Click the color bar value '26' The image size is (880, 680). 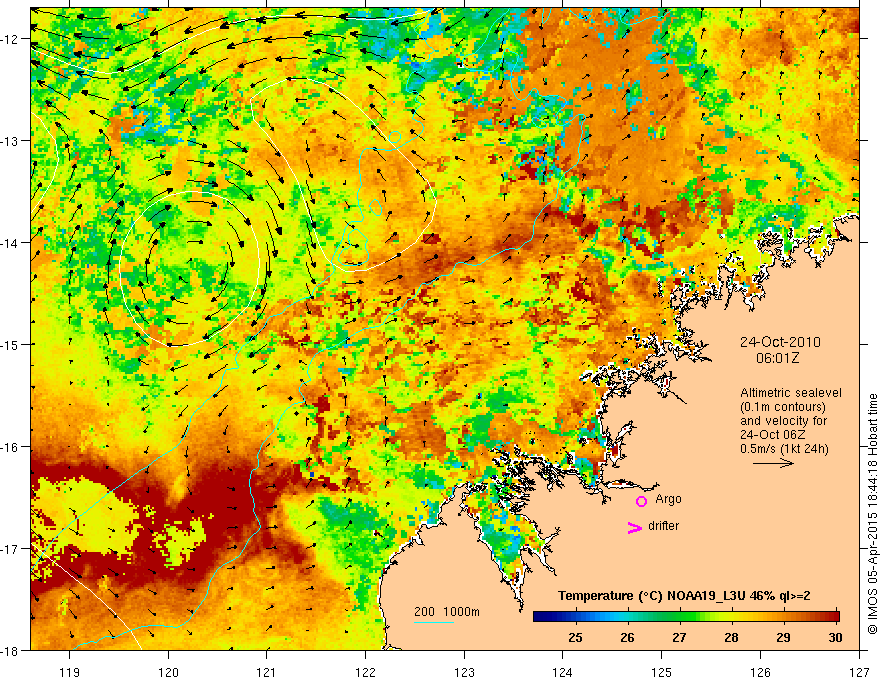coord(627,637)
